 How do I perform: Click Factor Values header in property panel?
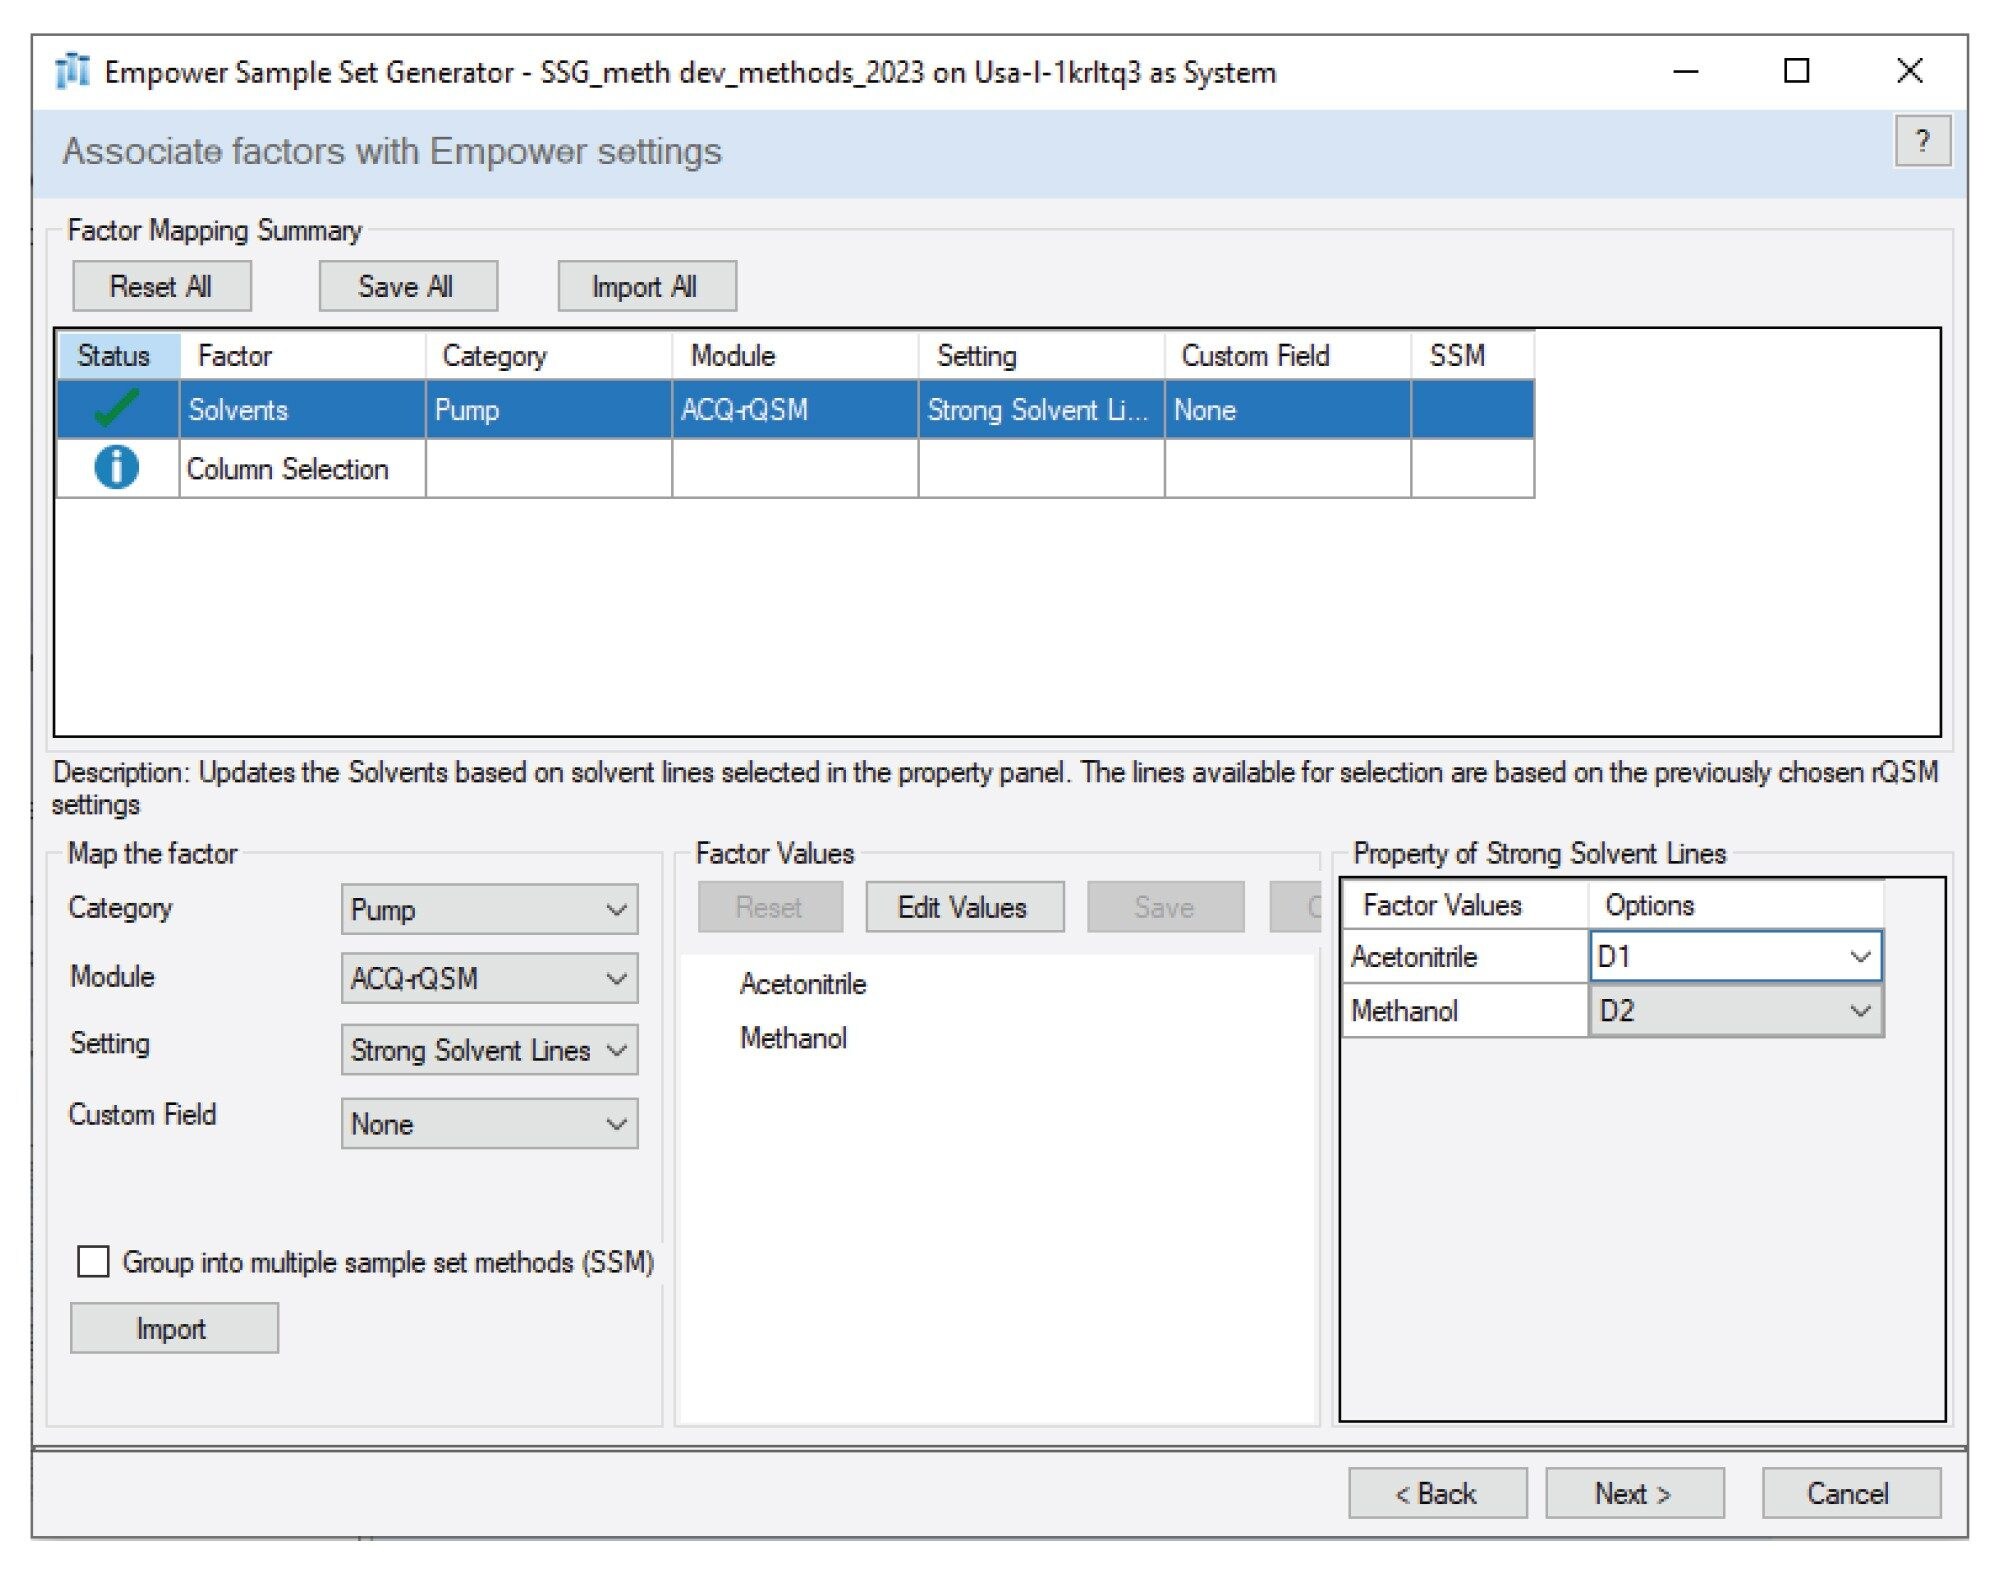tap(1464, 904)
